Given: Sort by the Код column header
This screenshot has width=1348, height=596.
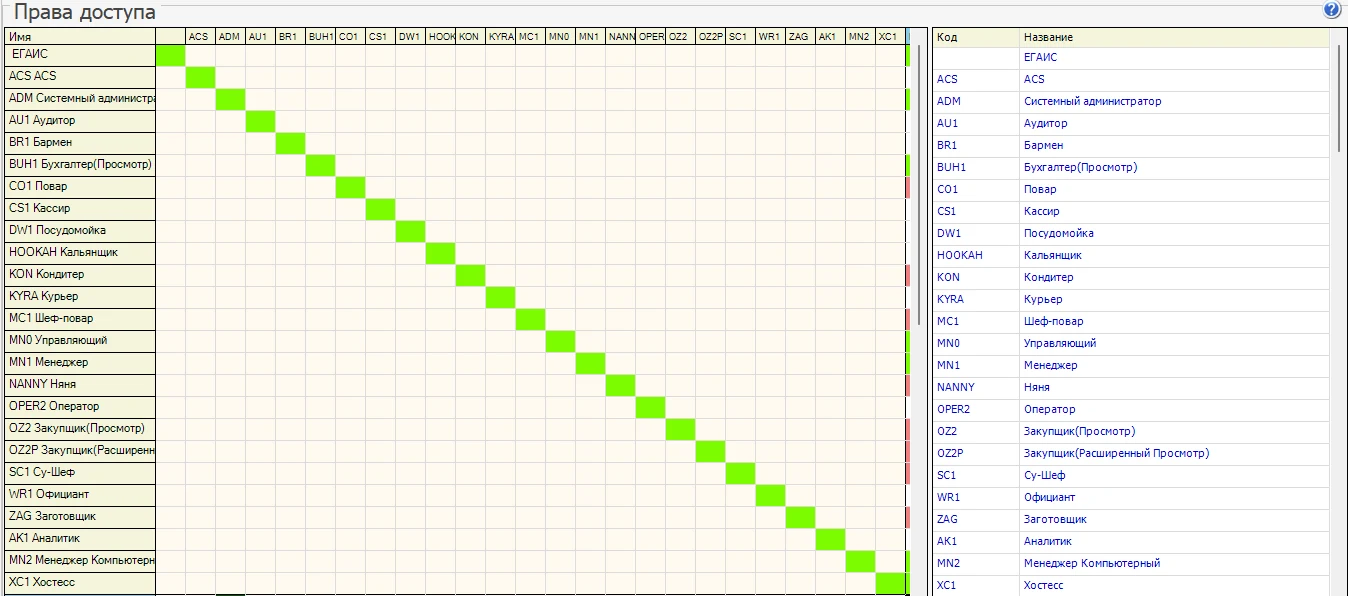Looking at the screenshot, I should 976,37.
